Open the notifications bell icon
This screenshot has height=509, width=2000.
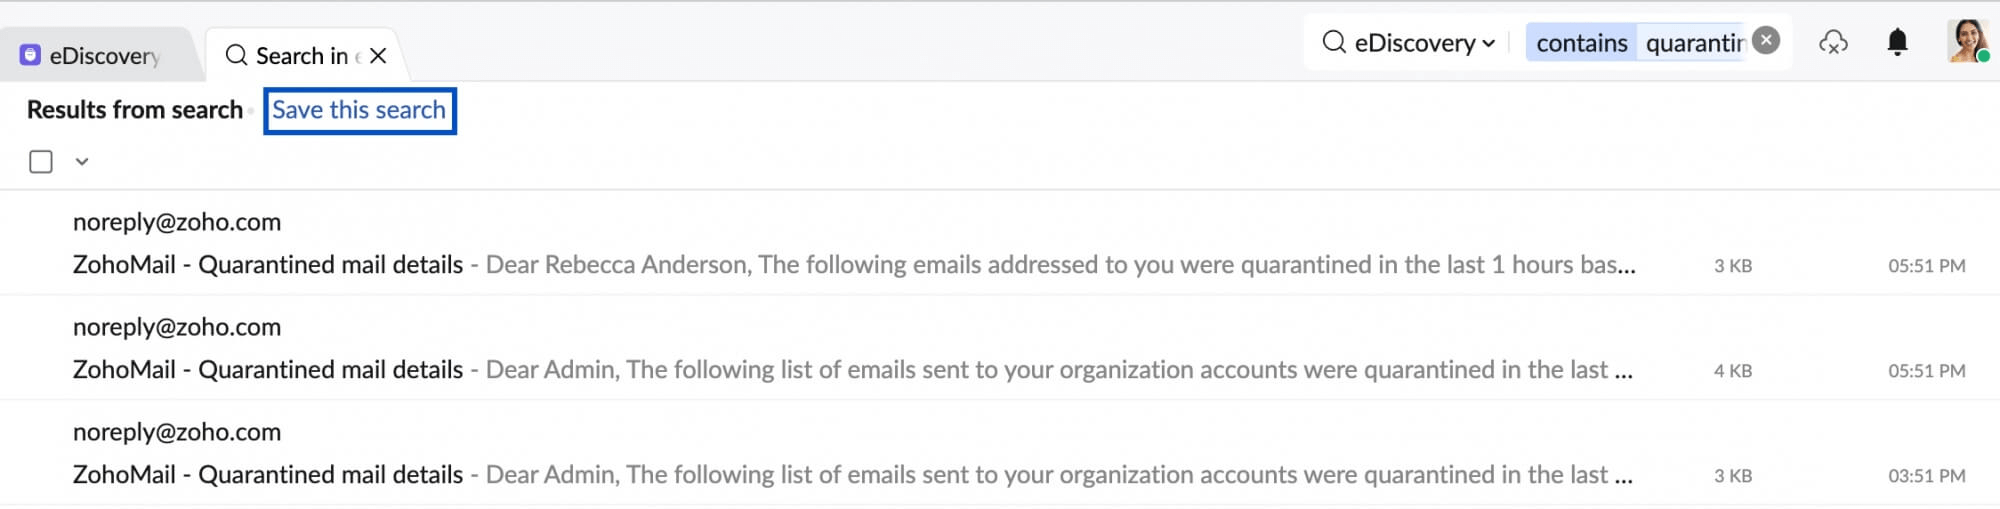coord(1897,42)
